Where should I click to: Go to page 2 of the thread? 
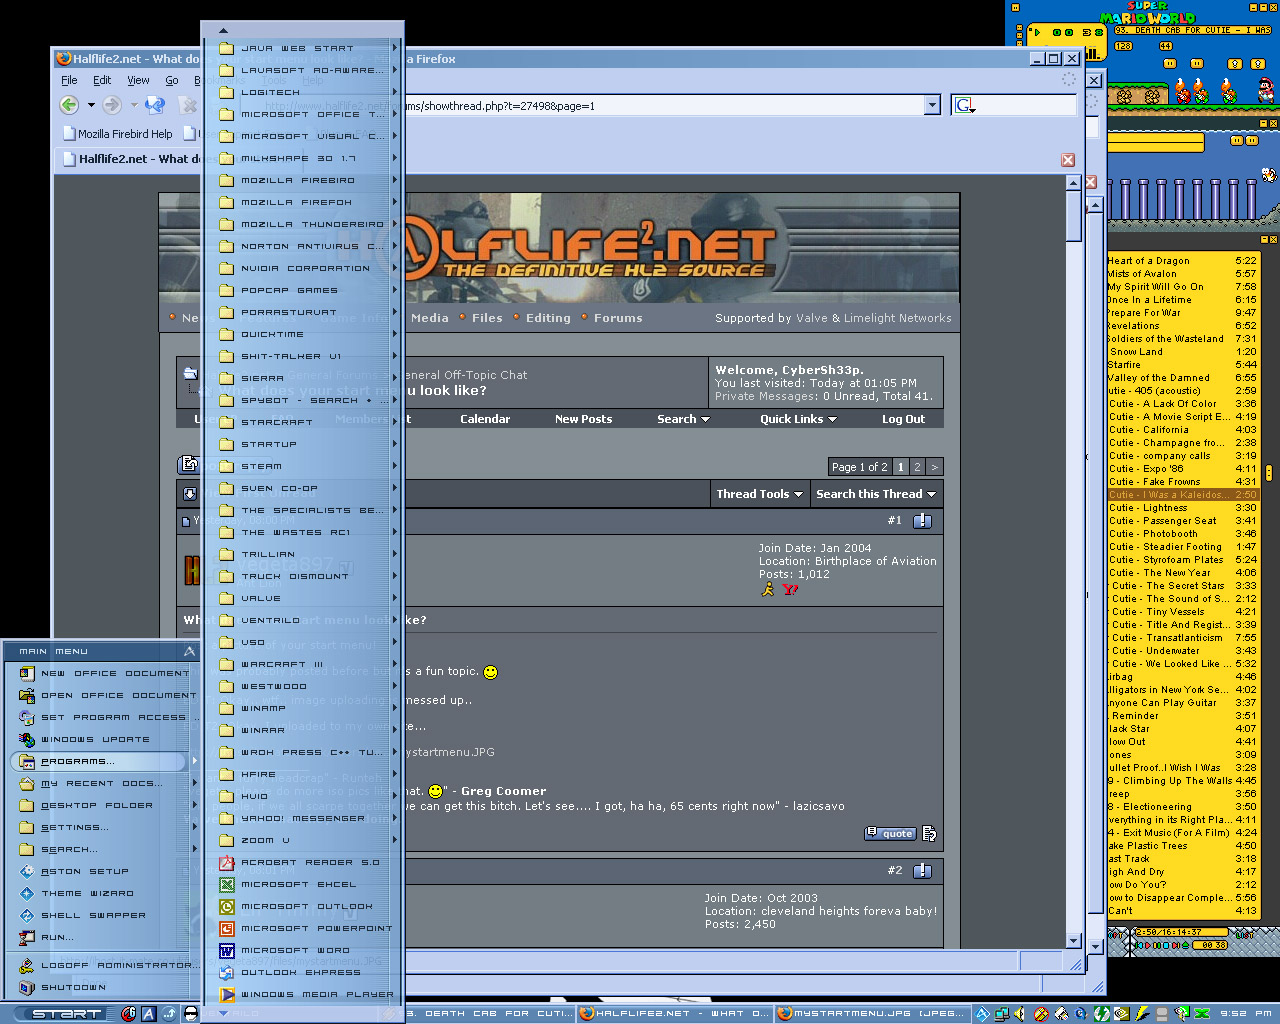(x=917, y=467)
